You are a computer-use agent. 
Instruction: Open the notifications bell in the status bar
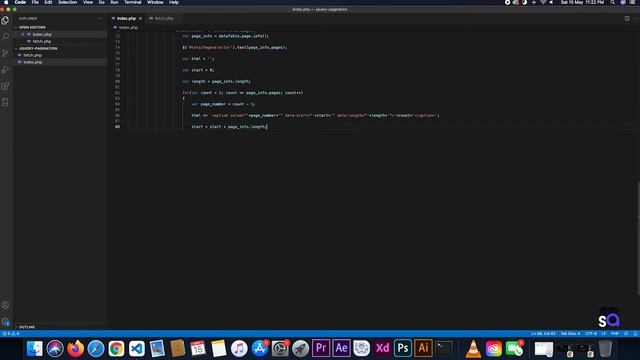(x=635, y=333)
